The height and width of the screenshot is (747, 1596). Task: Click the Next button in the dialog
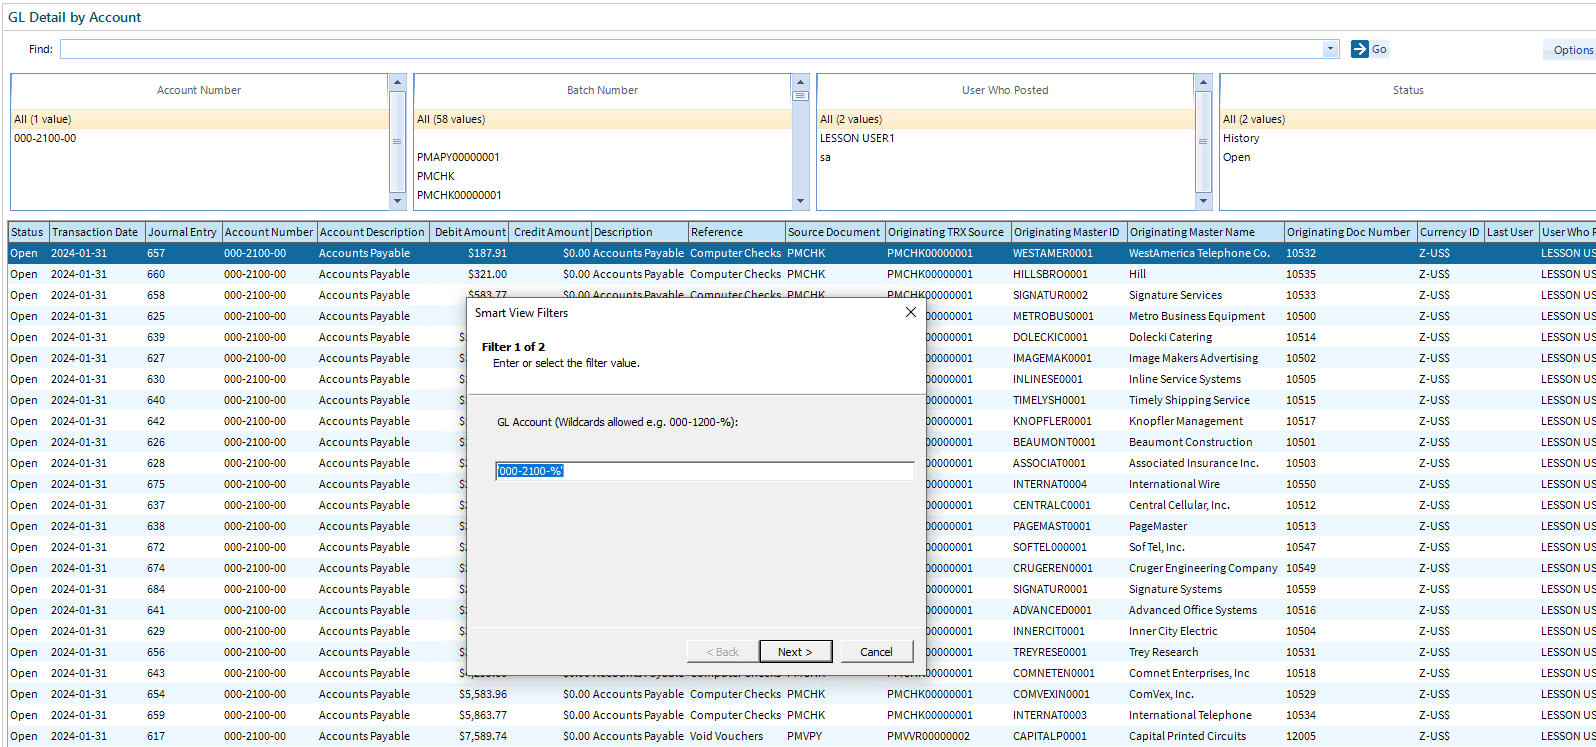click(795, 651)
